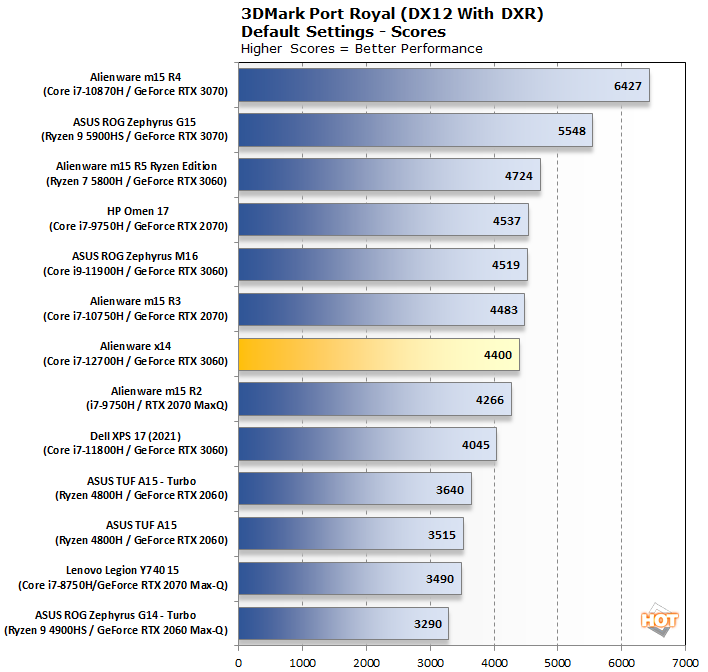Click the 'ASUS ROG Zephyrus M16' label
This screenshot has width=708, height=672.
tap(135, 256)
